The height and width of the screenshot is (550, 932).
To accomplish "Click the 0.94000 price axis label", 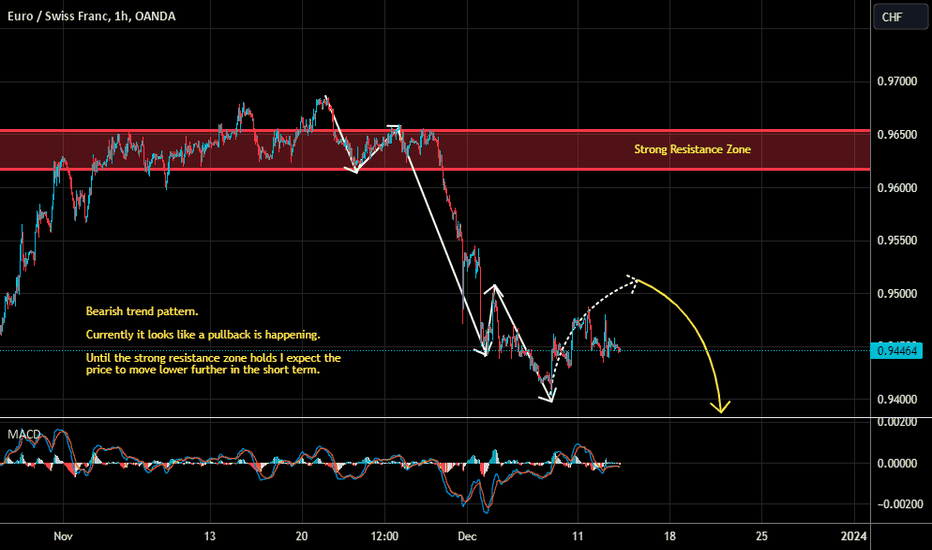I will [x=897, y=400].
